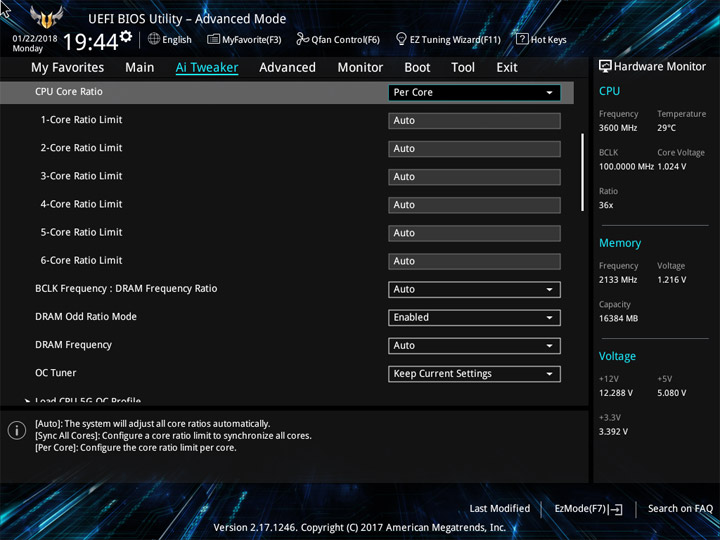Click the 3600 MHz CPU frequency value

click(618, 128)
